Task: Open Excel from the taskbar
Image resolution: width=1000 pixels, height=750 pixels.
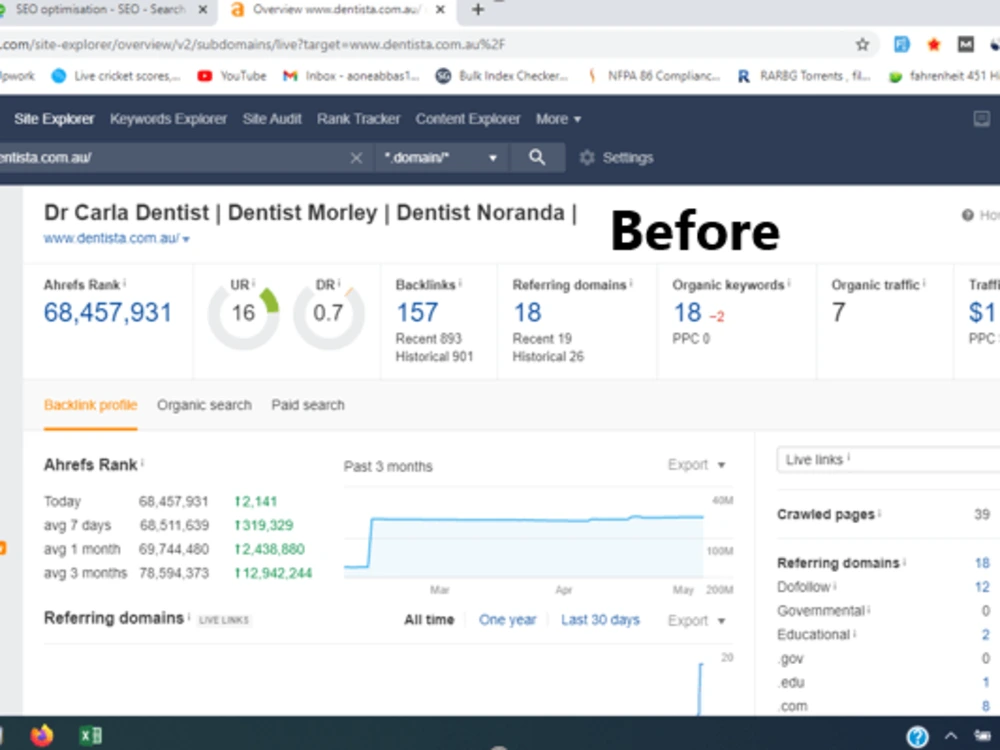Action: click(91, 735)
